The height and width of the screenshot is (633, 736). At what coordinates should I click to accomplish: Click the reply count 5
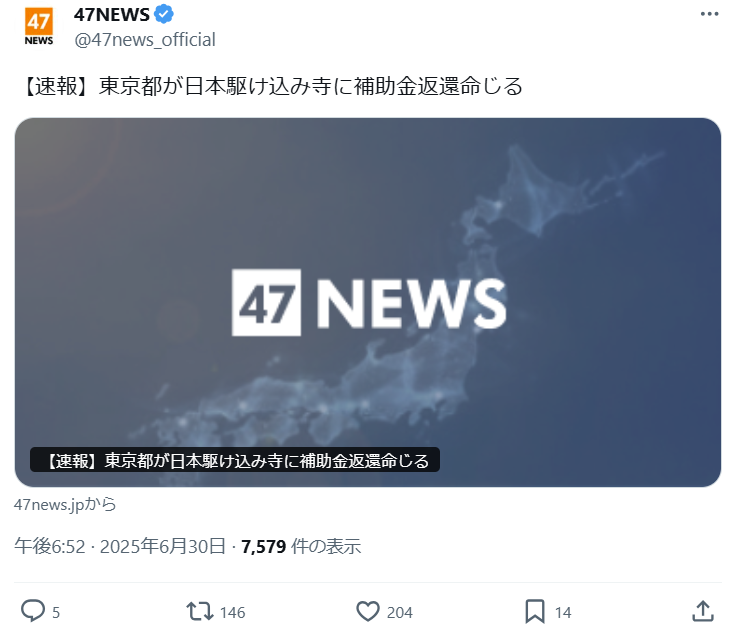click(56, 612)
